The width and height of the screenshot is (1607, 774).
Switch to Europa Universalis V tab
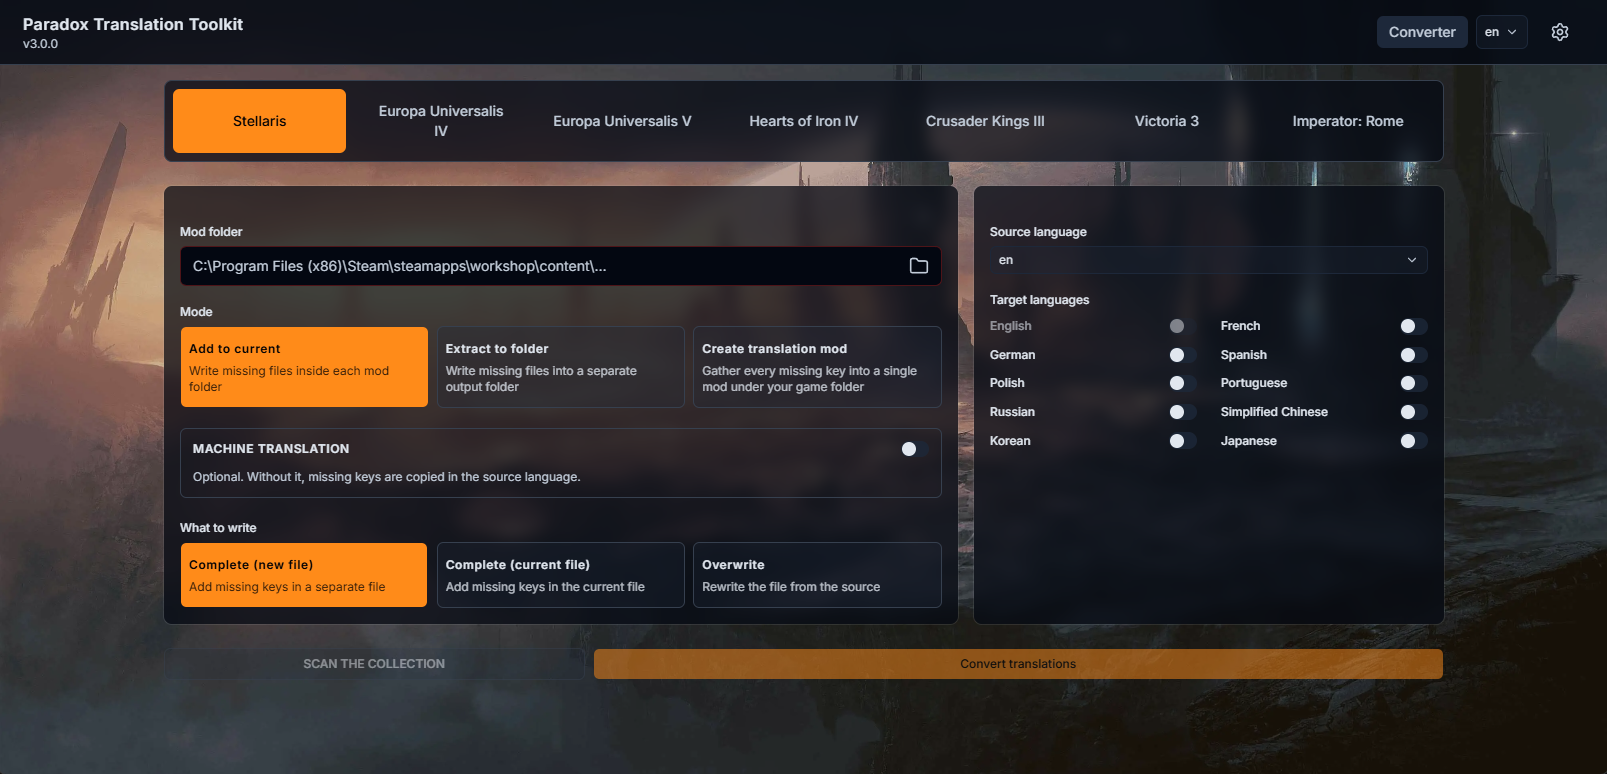click(x=622, y=121)
